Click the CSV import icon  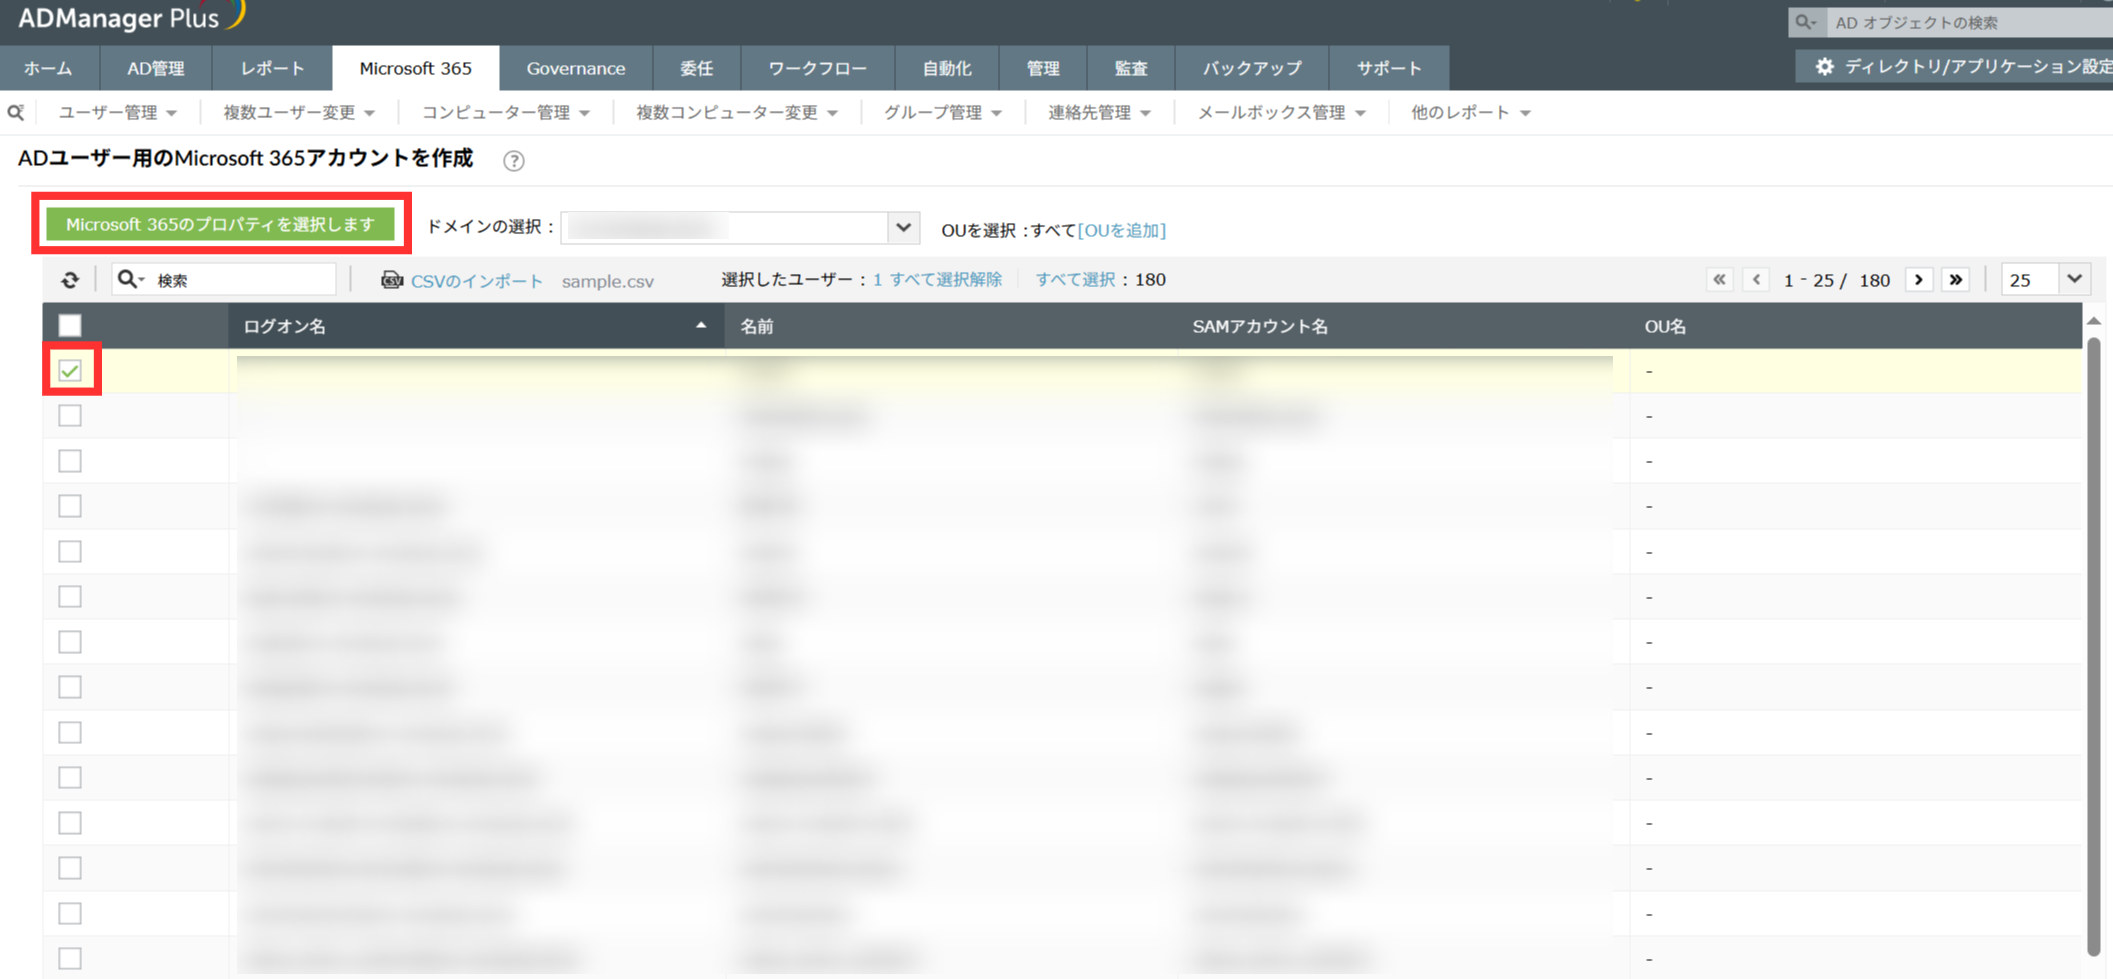[392, 280]
